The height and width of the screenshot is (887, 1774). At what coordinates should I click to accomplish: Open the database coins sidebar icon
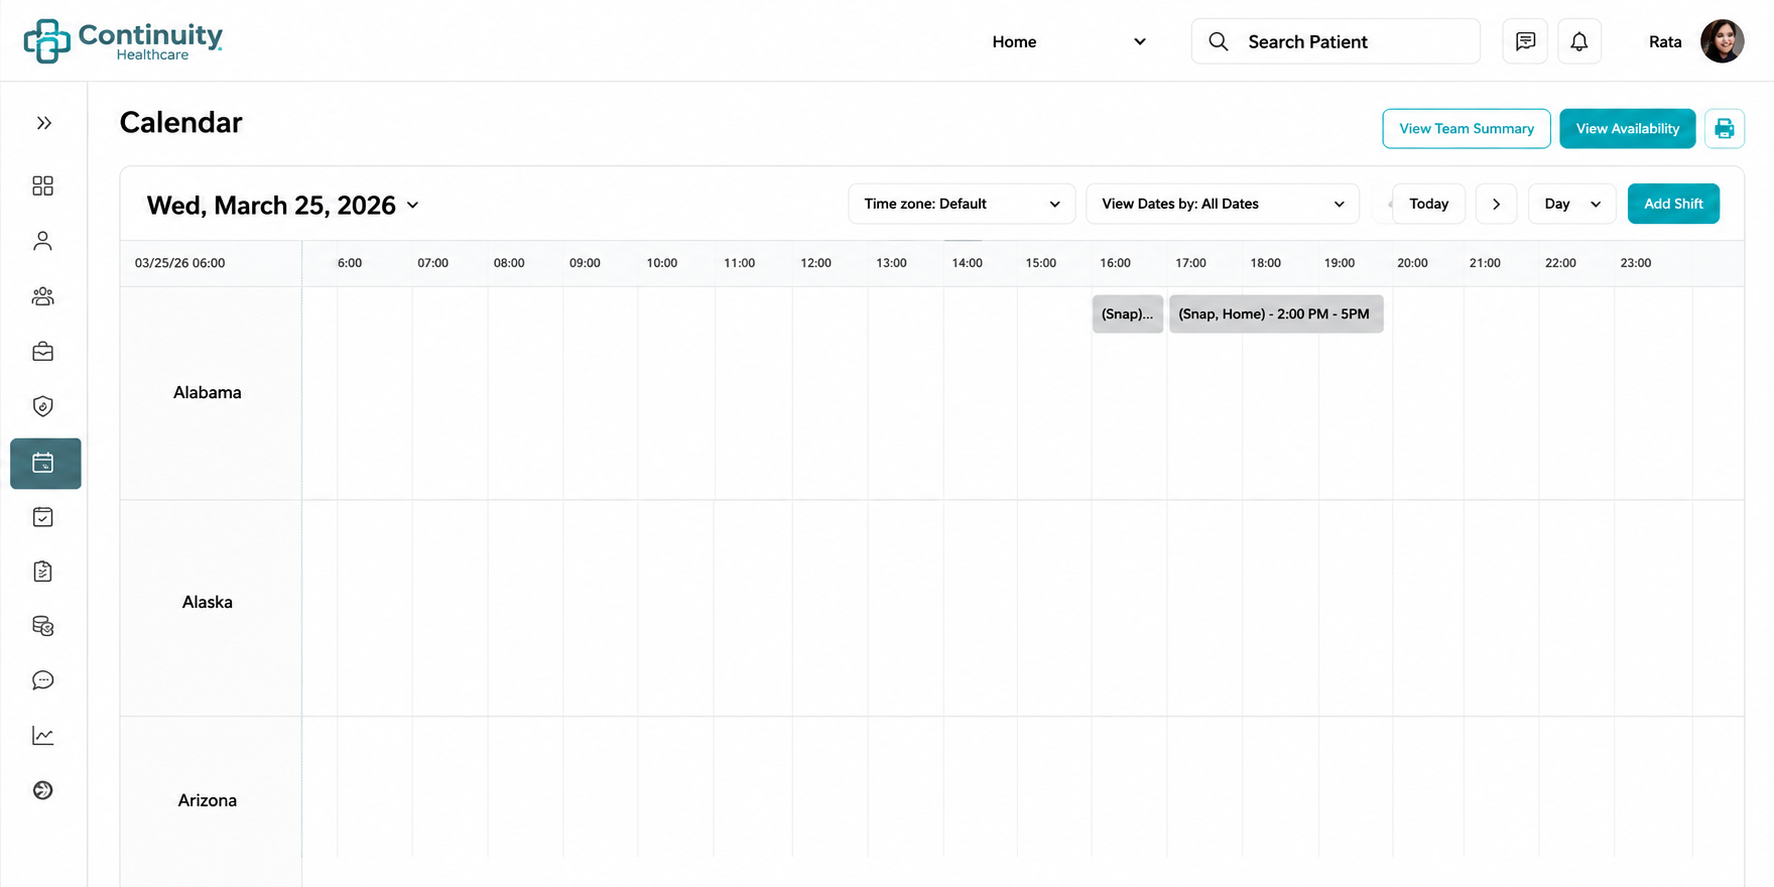[x=43, y=626]
